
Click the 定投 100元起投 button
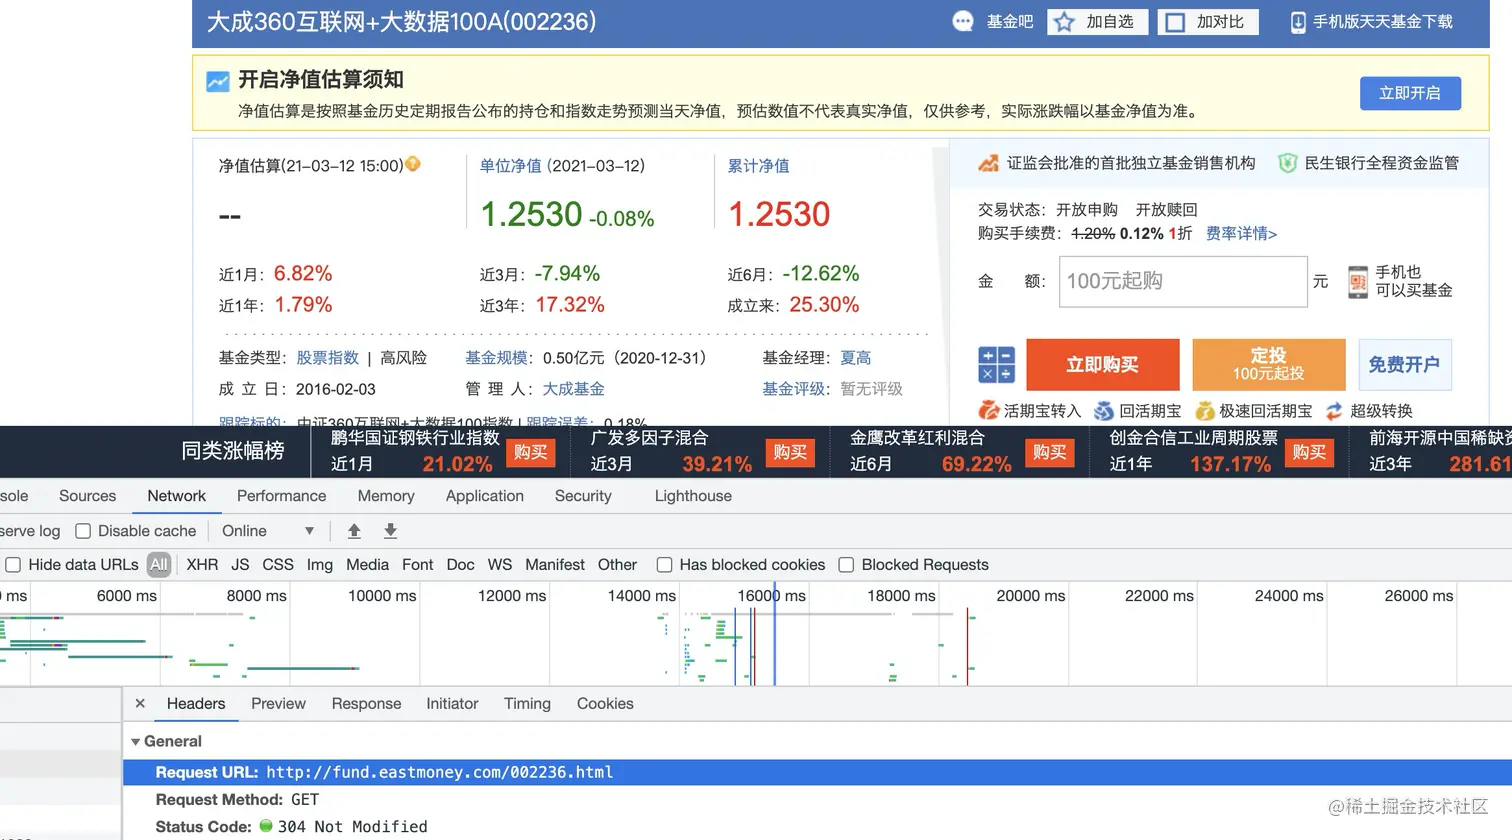[1268, 365]
